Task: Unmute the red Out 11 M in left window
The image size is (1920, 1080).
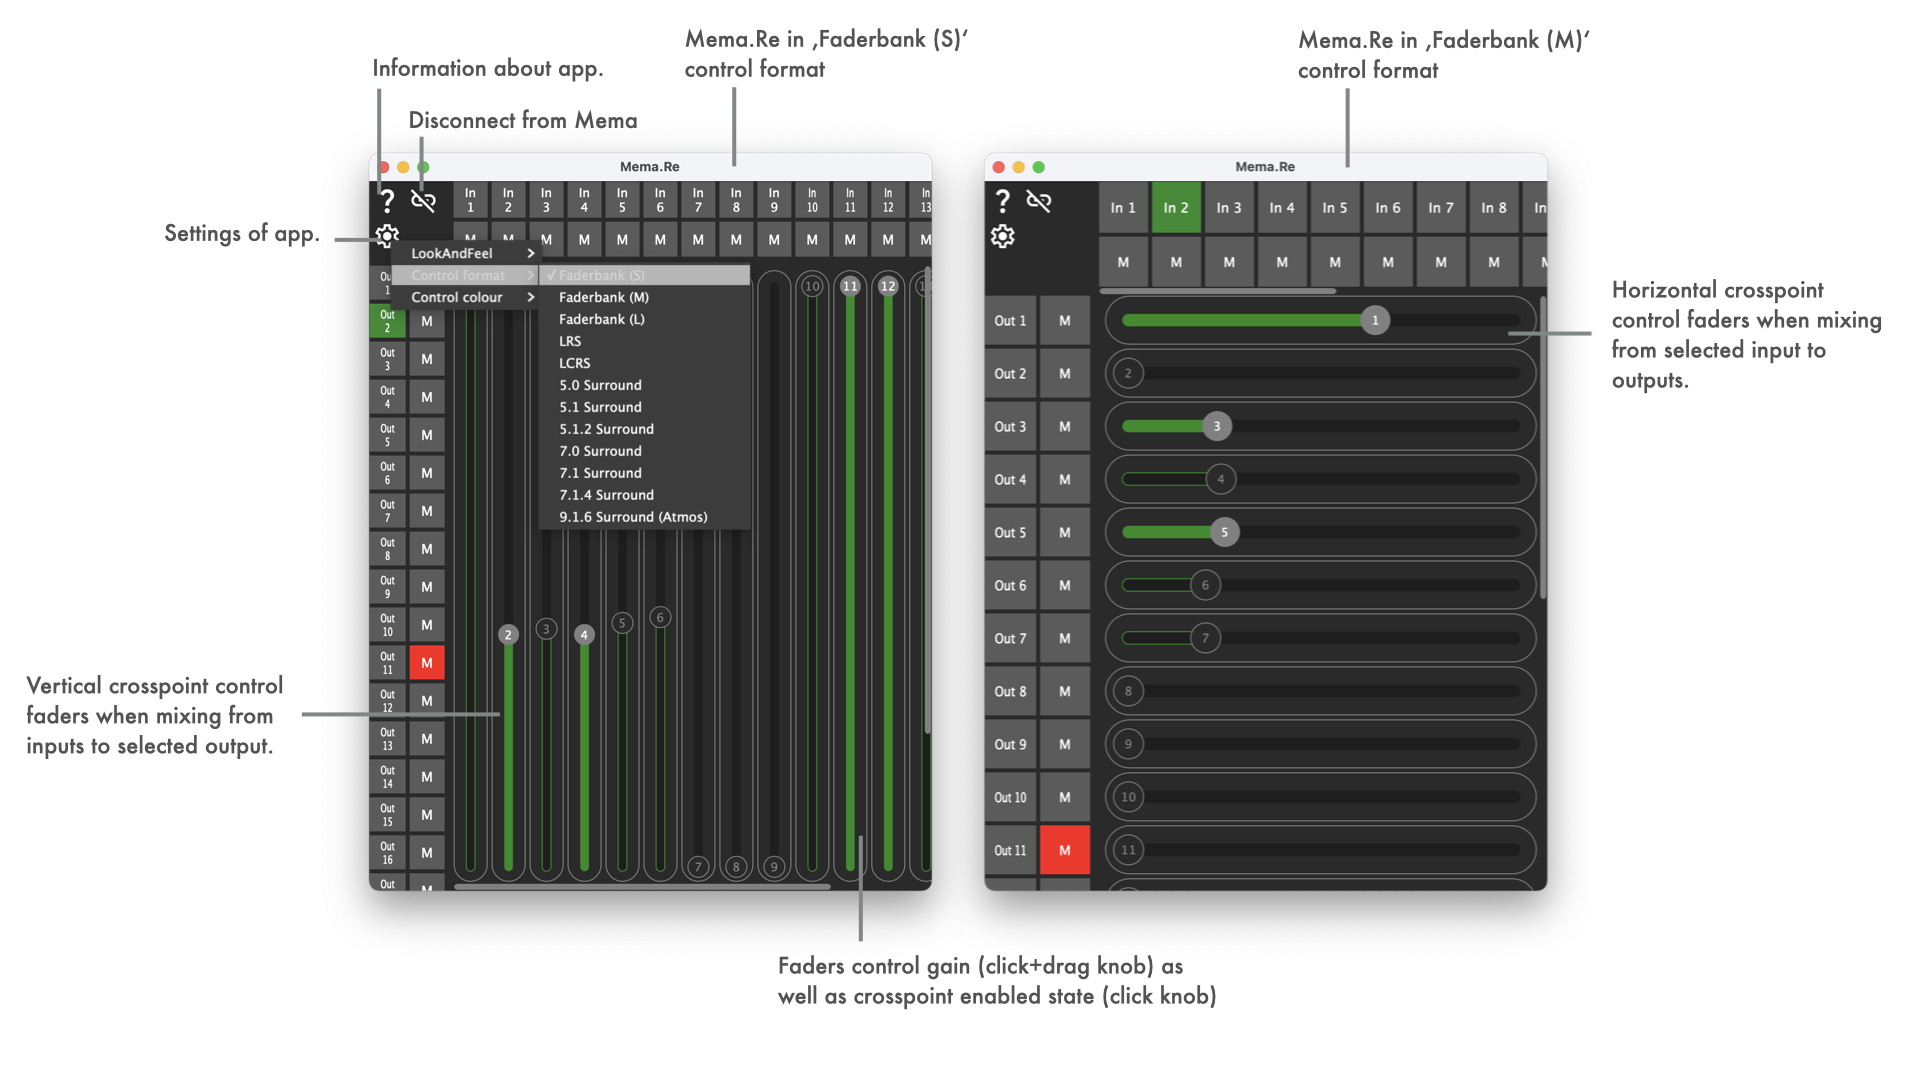Action: [x=427, y=663]
